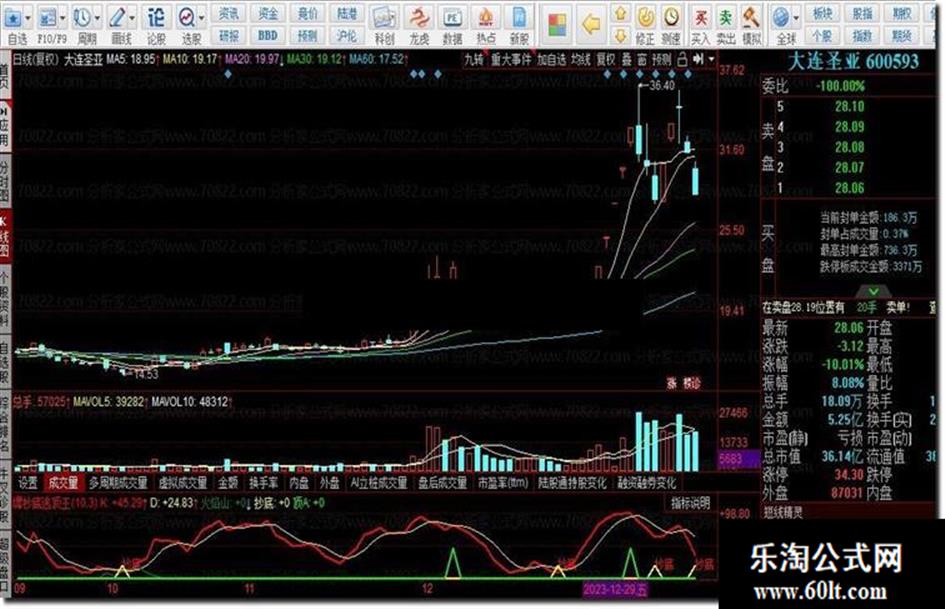Expand the dropdown arrow next to F10/F9
The image size is (945, 609).
(x=62, y=19)
